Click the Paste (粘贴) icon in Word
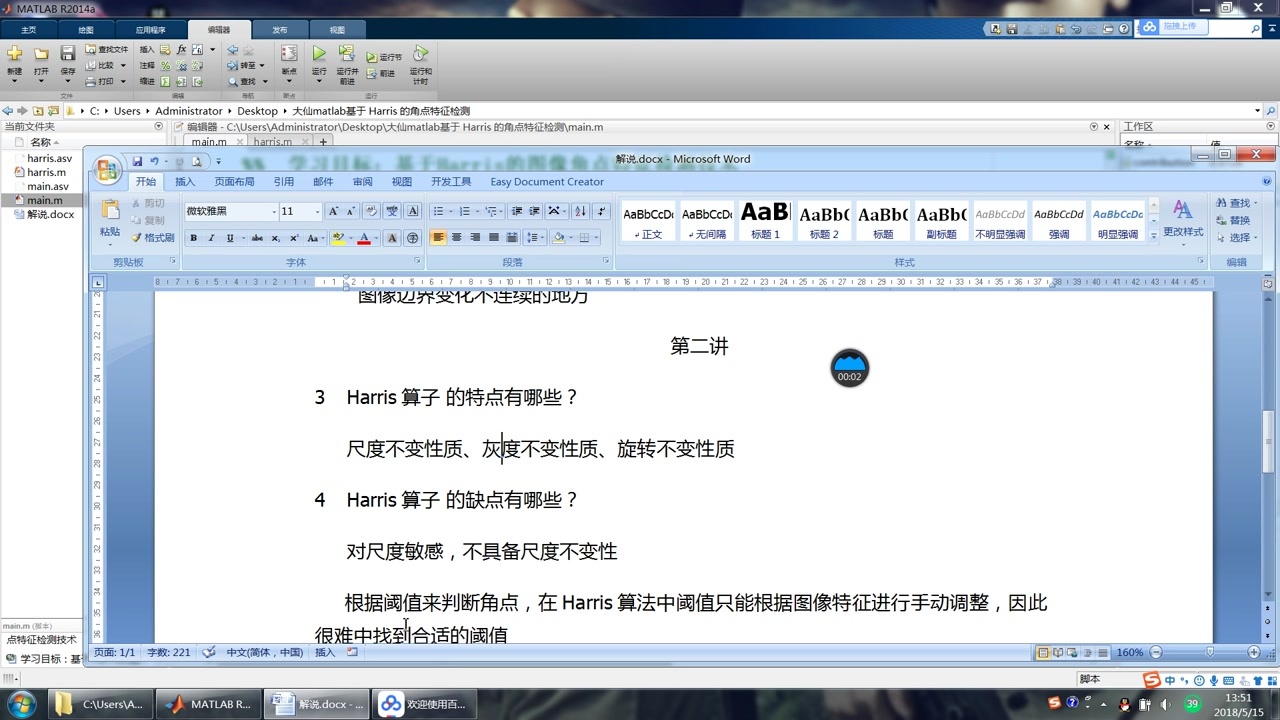The width and height of the screenshot is (1280, 720). [110, 211]
